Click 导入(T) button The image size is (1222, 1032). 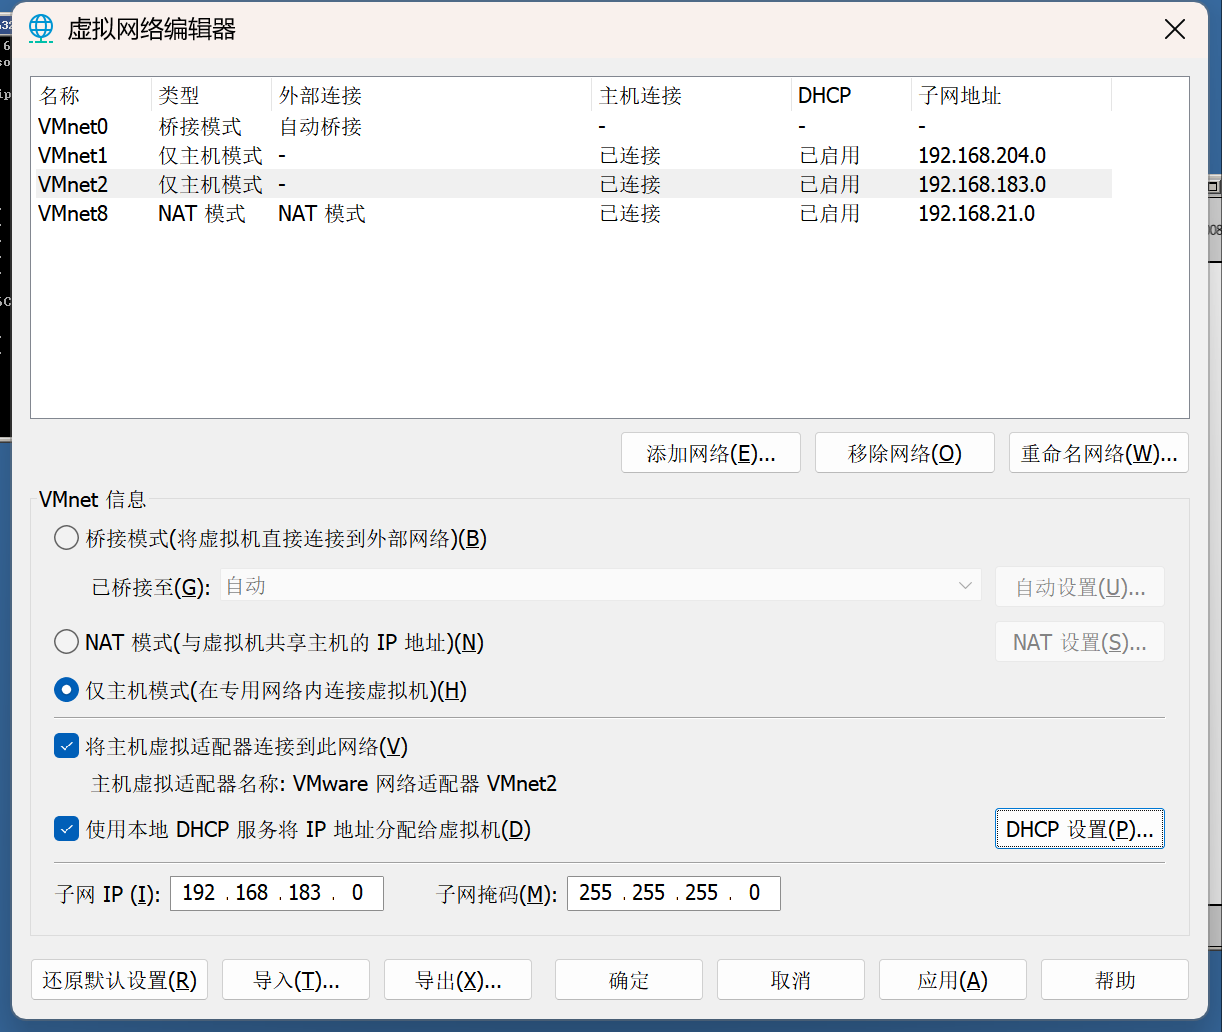296,980
